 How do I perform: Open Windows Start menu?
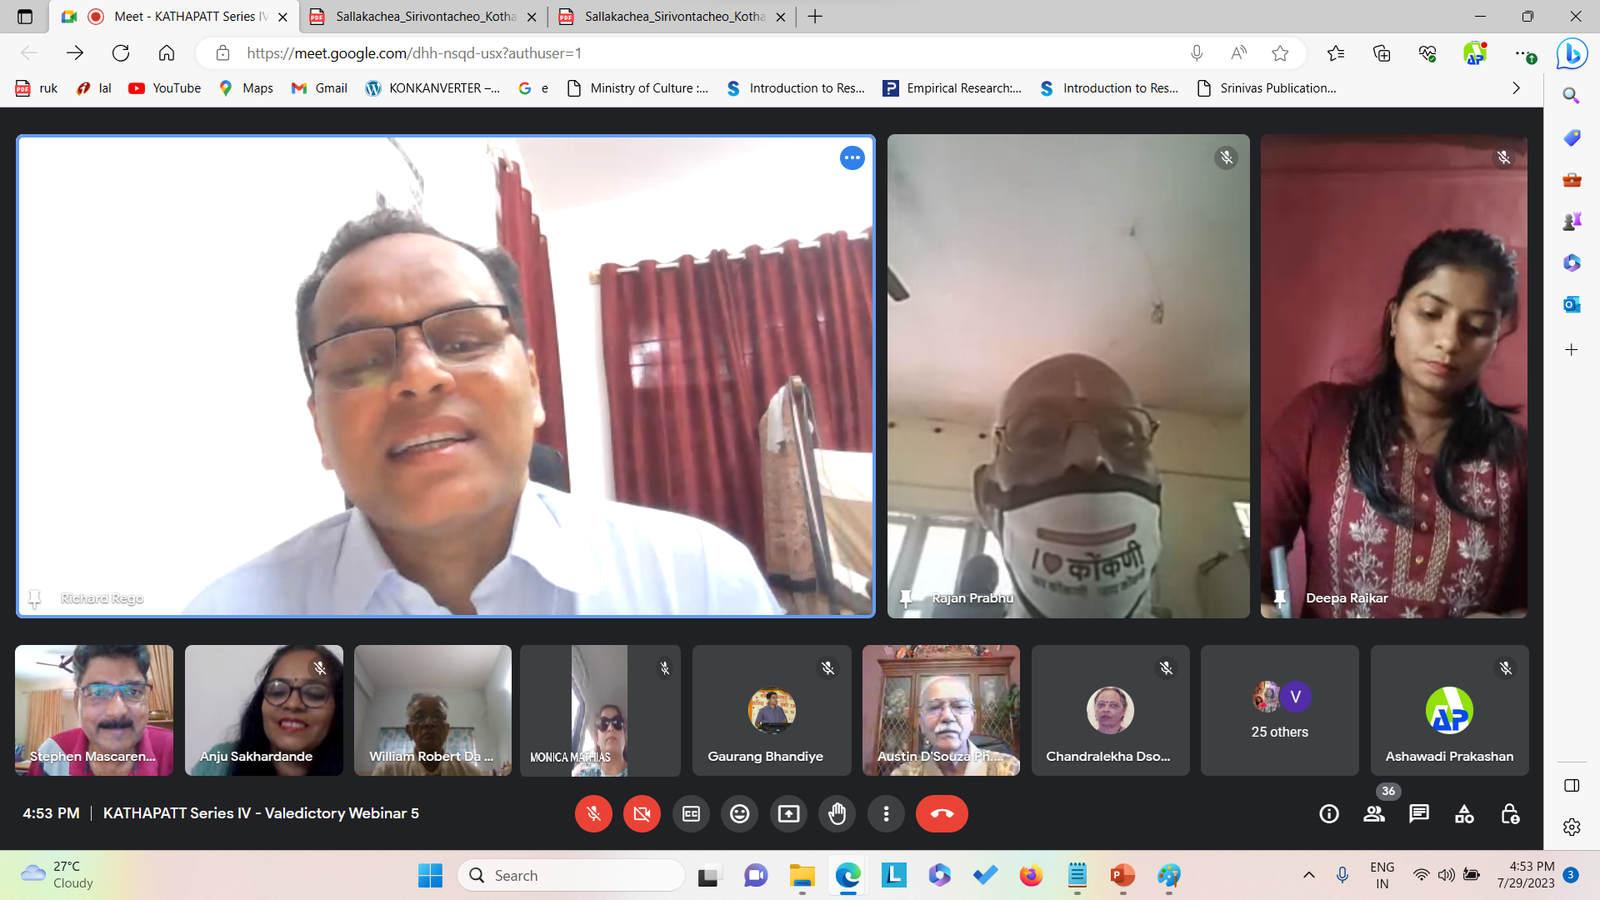click(x=430, y=875)
